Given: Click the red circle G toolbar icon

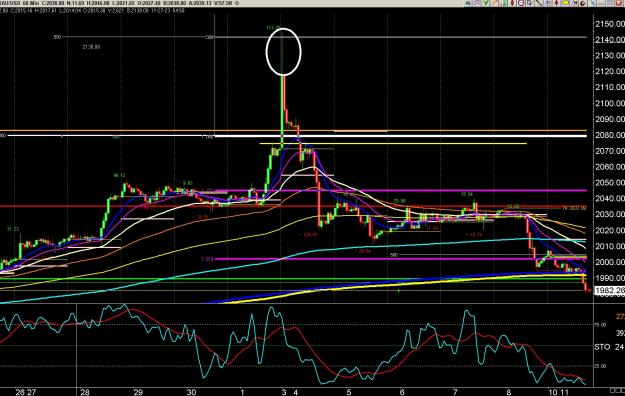Looking at the screenshot, I should (521, 3).
